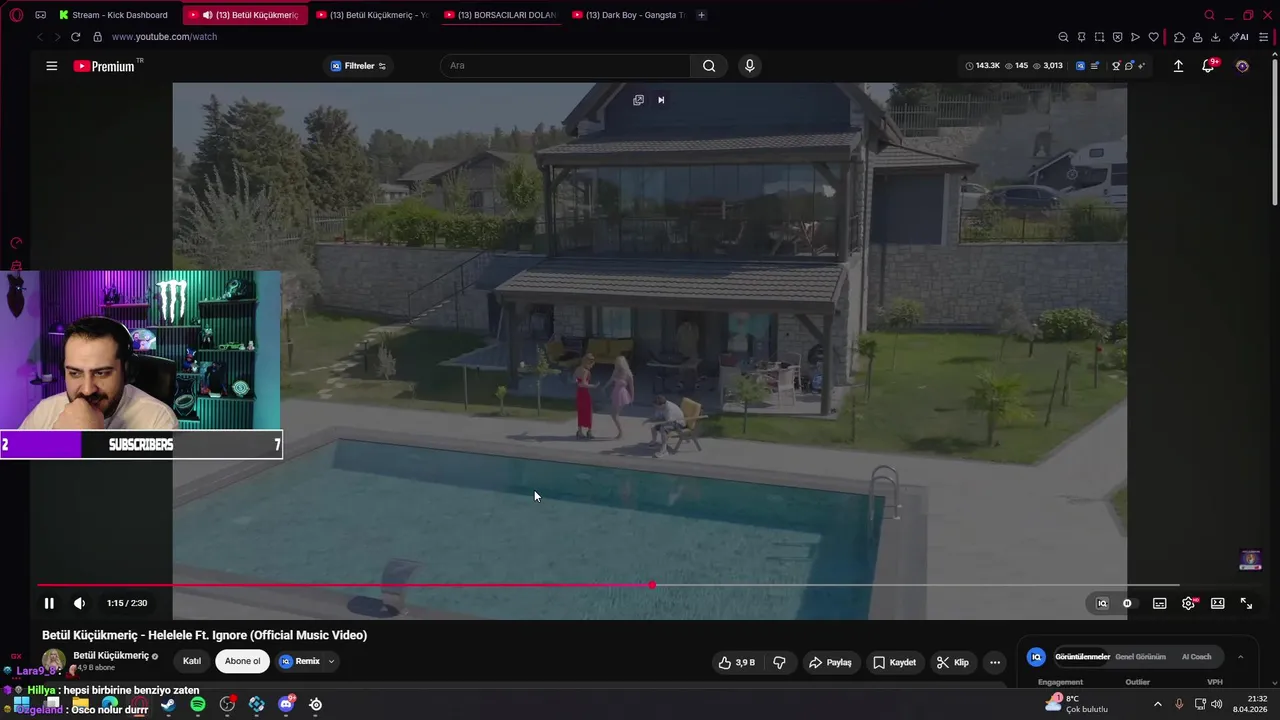The height and width of the screenshot is (720, 1280).
Task: Reload the page with refresh icon
Action: point(75,37)
